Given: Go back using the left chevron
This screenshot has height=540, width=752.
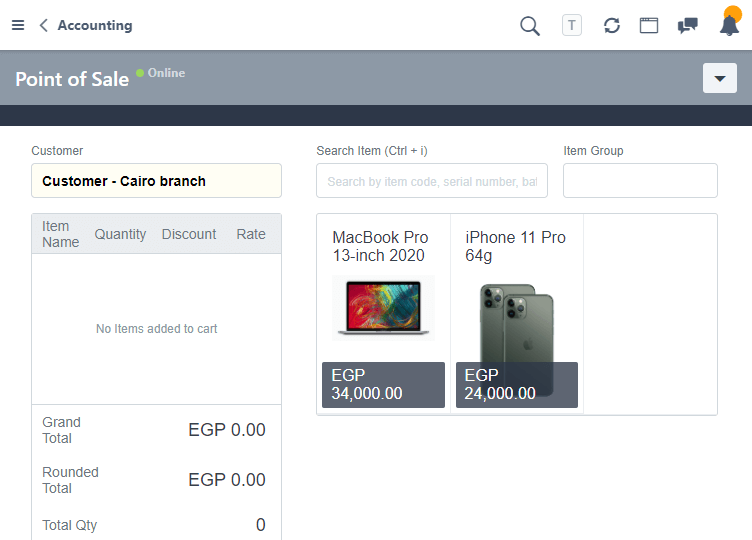Looking at the screenshot, I should [x=43, y=25].
